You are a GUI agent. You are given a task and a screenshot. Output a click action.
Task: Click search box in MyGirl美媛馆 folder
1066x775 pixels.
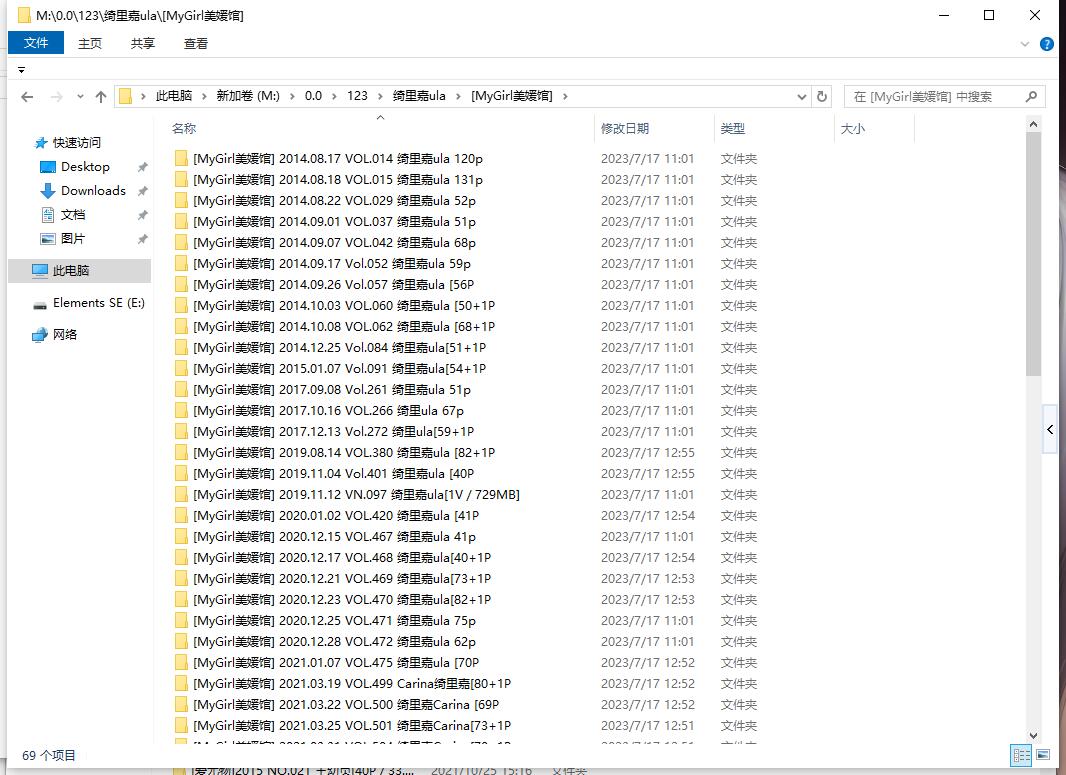click(935, 97)
